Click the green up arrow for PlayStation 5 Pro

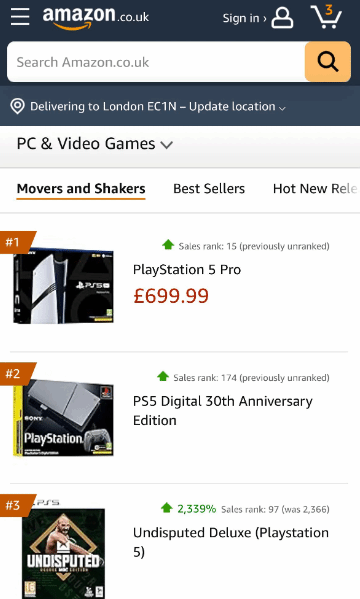pyautogui.click(x=168, y=244)
